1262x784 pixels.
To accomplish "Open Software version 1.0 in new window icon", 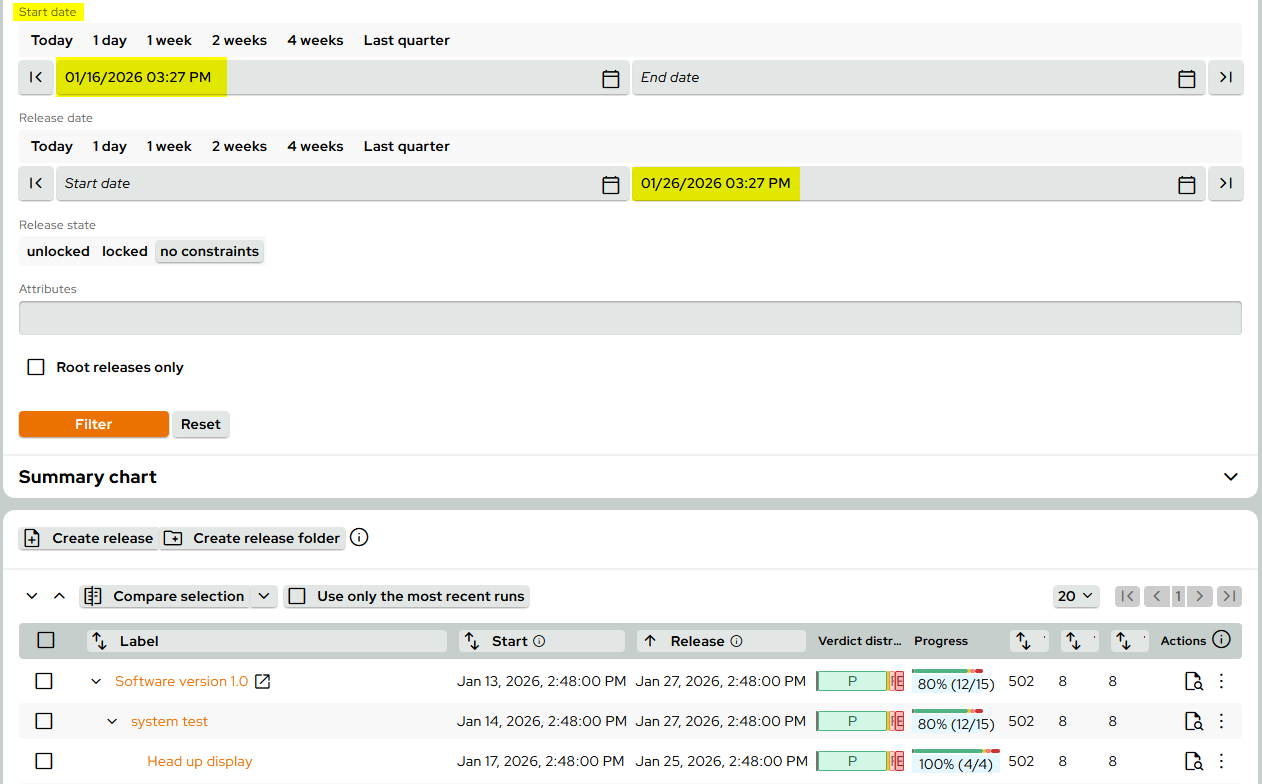I will tap(261, 680).
